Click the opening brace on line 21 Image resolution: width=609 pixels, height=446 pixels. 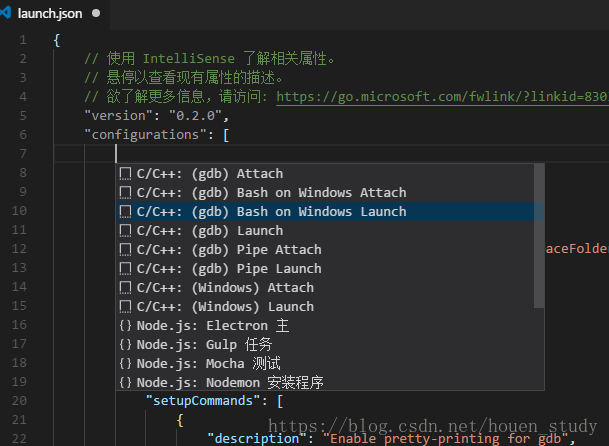pyautogui.click(x=180, y=420)
